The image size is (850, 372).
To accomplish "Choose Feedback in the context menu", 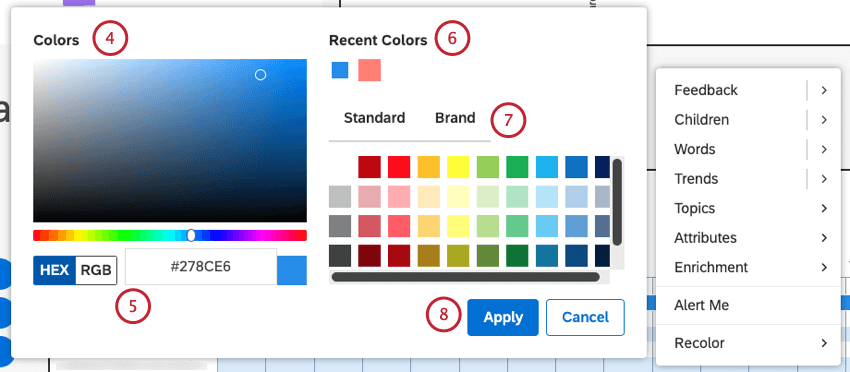I will (706, 90).
